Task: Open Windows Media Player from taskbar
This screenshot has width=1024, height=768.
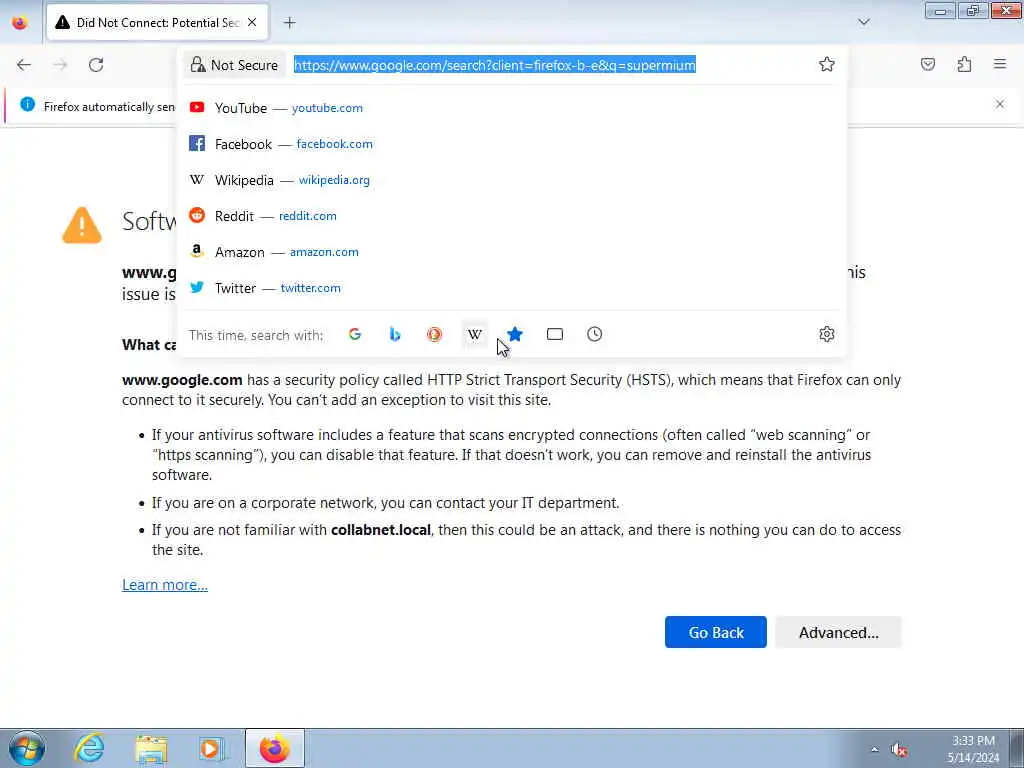Action: (212, 749)
